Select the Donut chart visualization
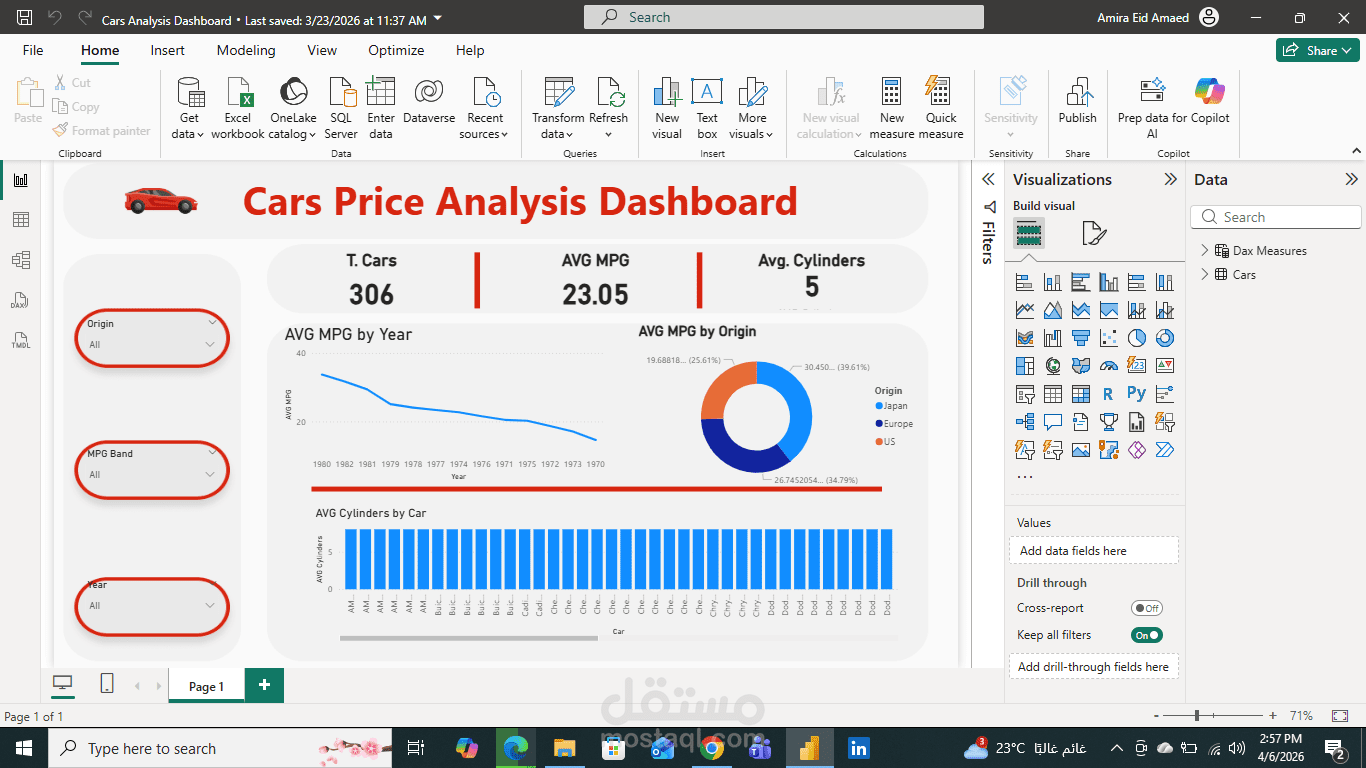The width and height of the screenshot is (1366, 768). pyautogui.click(x=1164, y=338)
